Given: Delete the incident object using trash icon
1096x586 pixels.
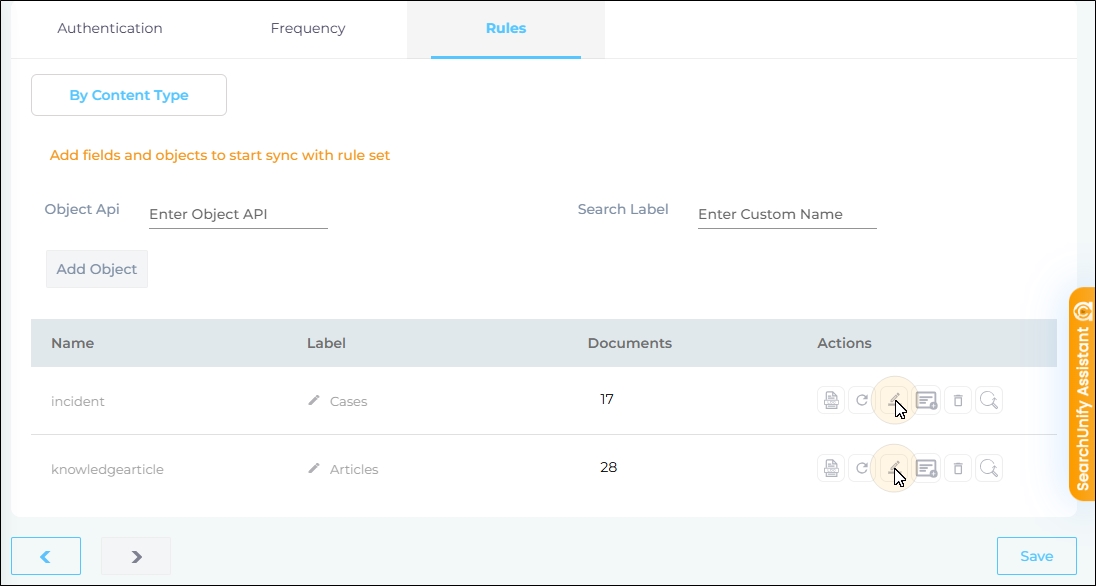Looking at the screenshot, I should [958, 401].
